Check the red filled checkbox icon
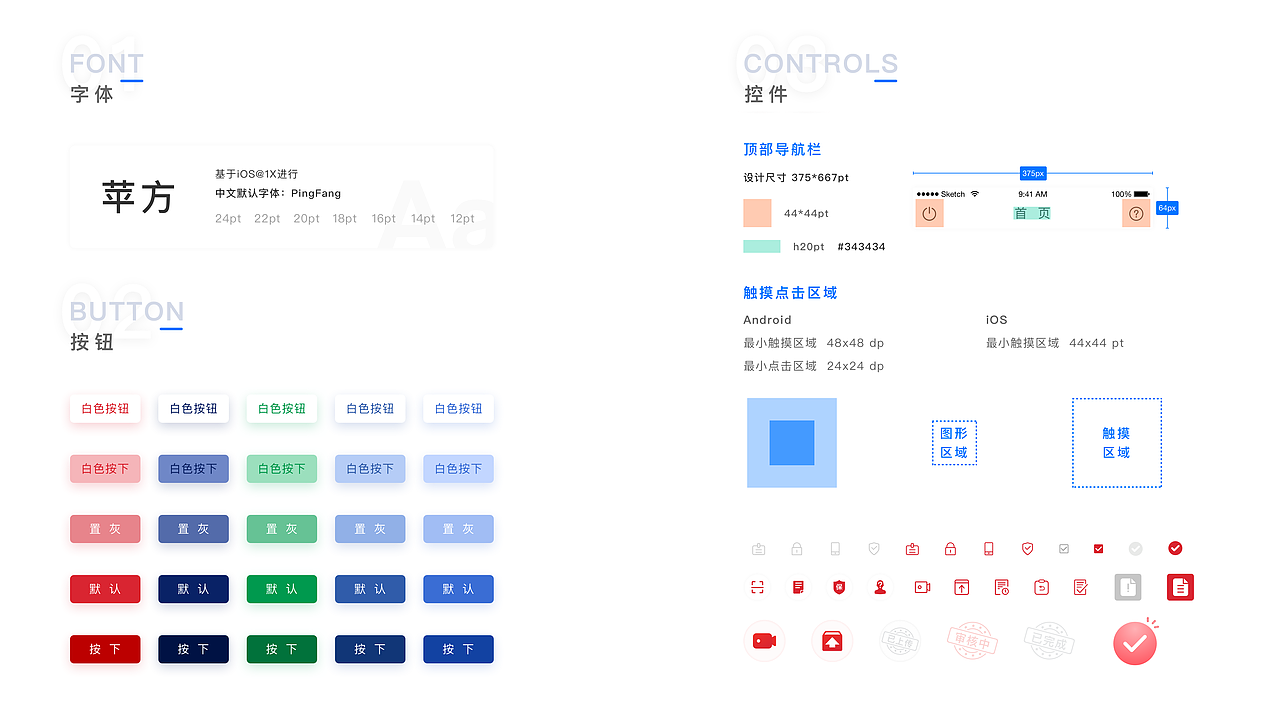Screen dimensions: 1280x720 1098,549
